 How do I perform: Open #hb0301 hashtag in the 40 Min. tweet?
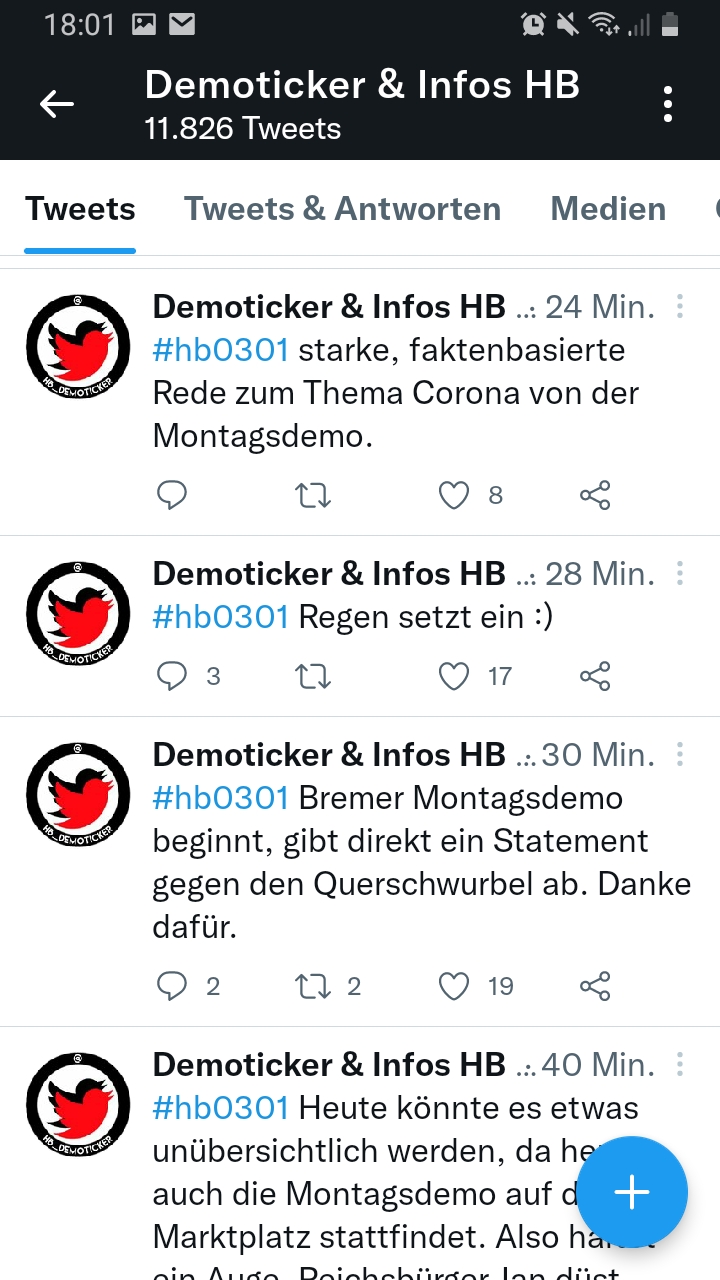point(220,1108)
